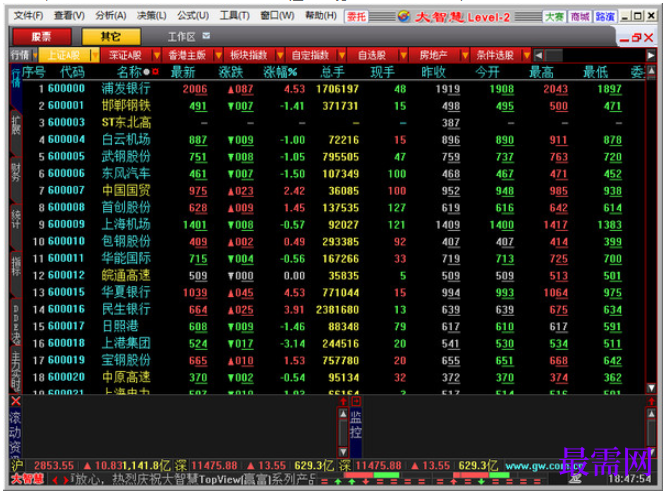This screenshot has width=671, height=493.
Task: Open the 商城 store shortcut
Action: click(x=580, y=17)
